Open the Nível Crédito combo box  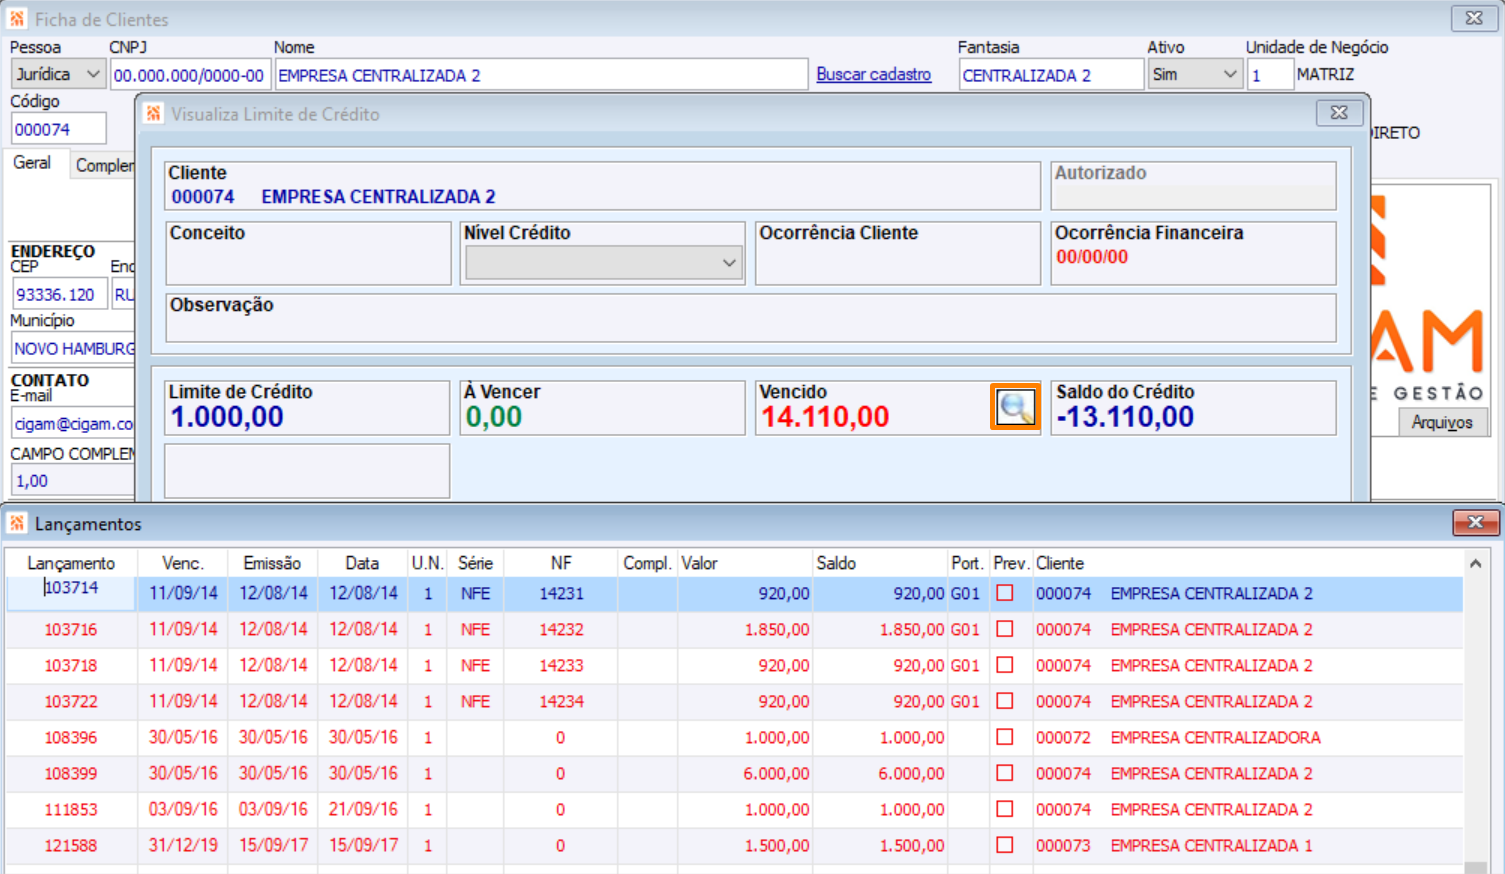coord(603,263)
